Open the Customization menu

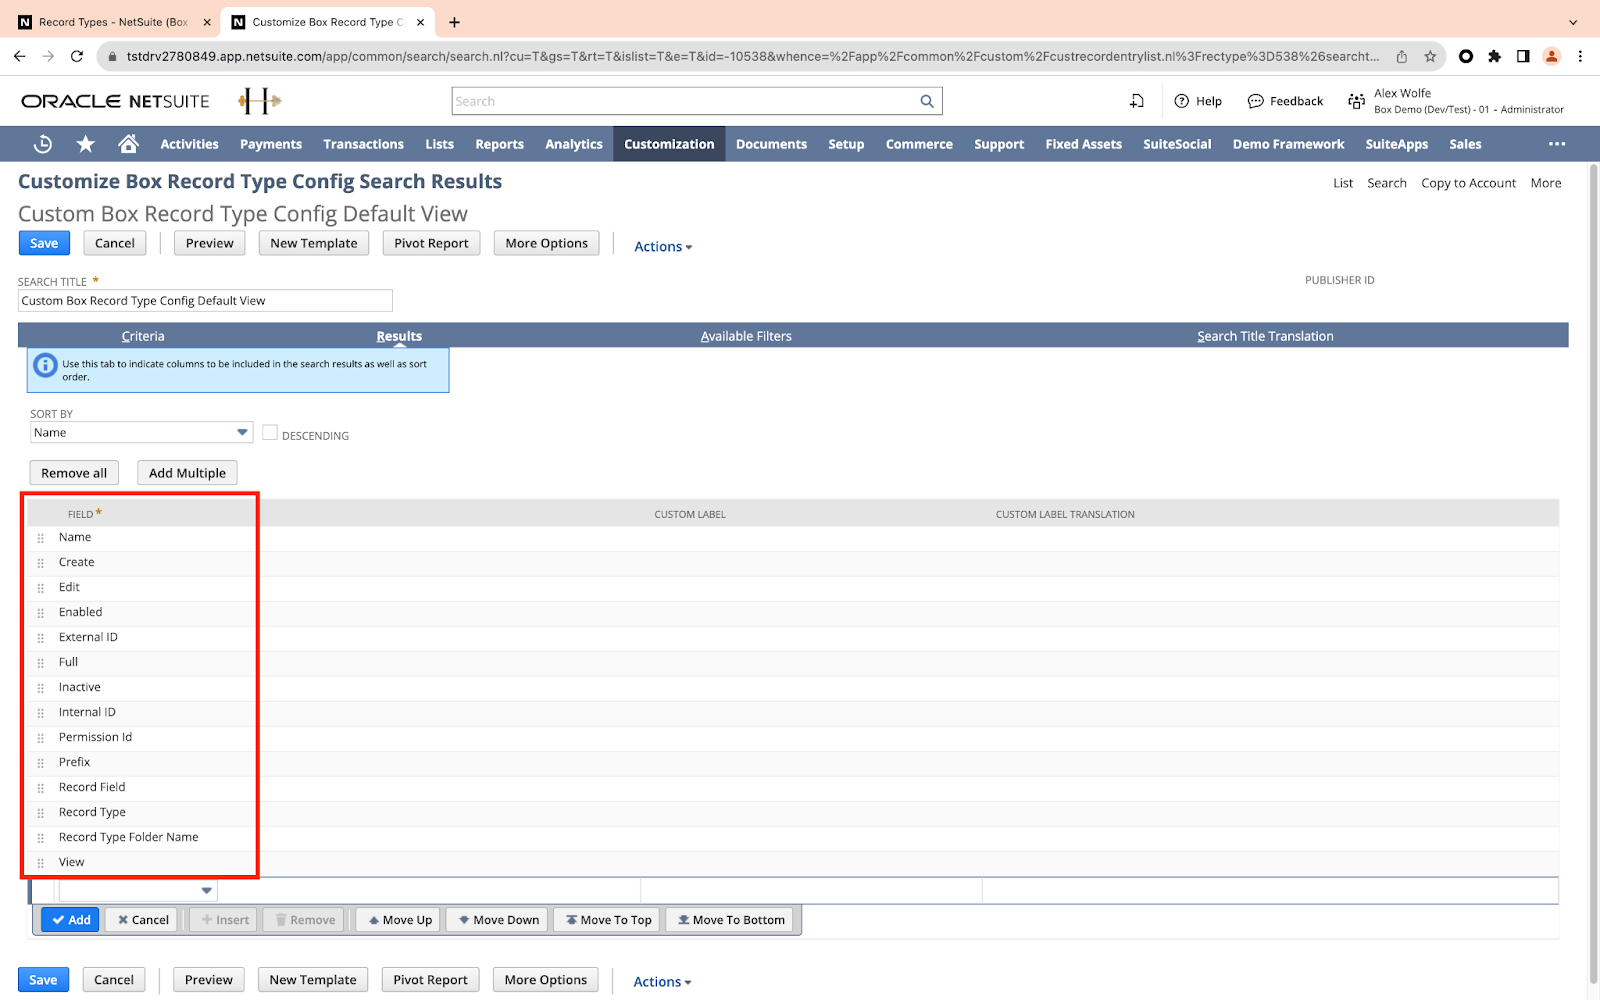pyautogui.click(x=669, y=144)
